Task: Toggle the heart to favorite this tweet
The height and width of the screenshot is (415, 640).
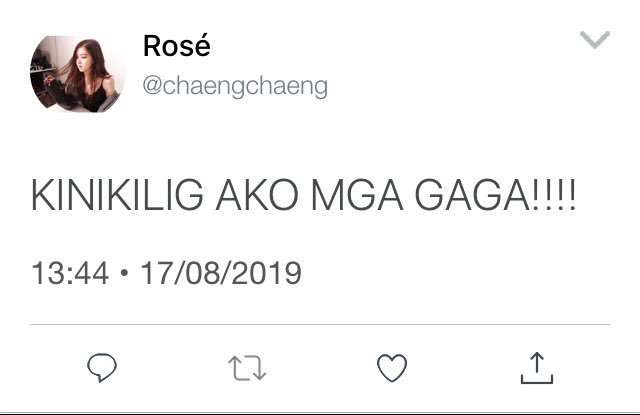Action: click(392, 368)
